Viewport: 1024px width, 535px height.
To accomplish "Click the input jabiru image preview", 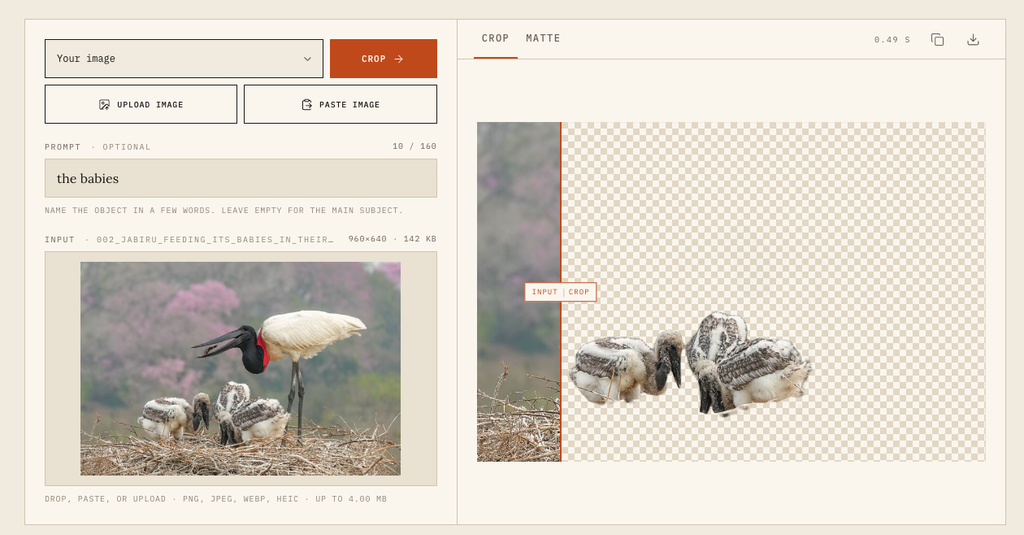I will (x=240, y=368).
